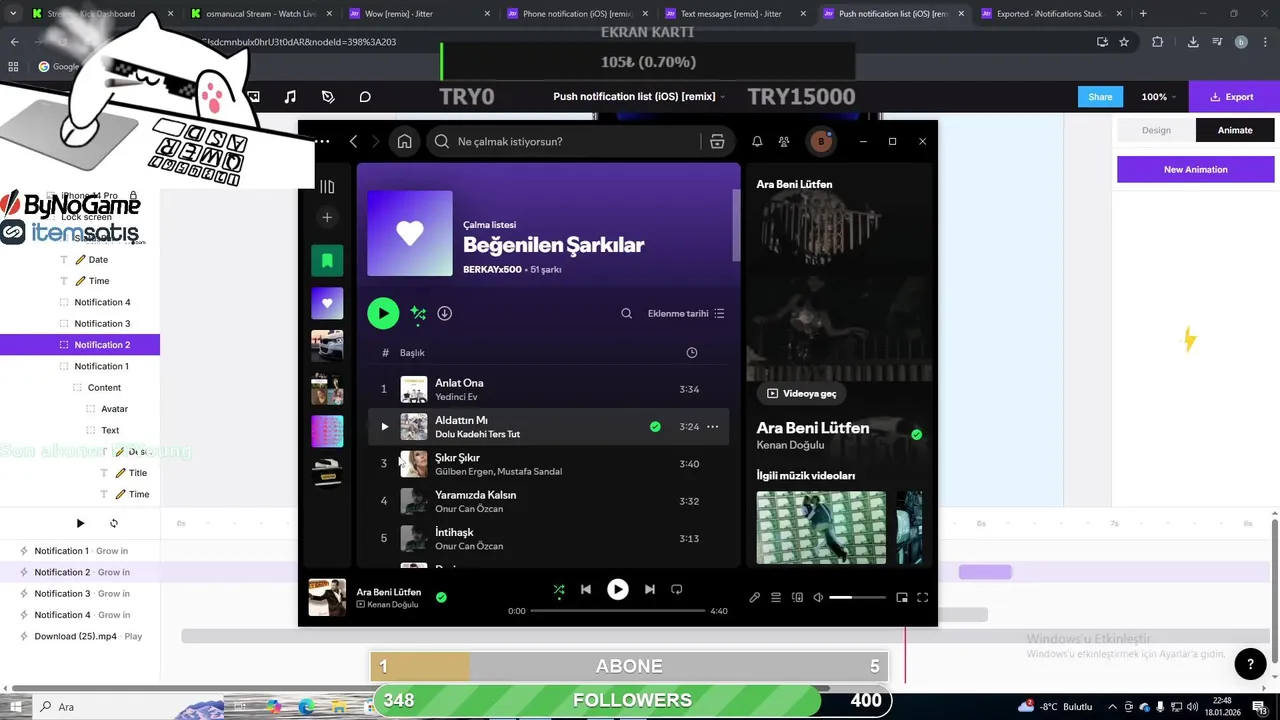Open the 100% zoom dropdown

coord(1159,97)
